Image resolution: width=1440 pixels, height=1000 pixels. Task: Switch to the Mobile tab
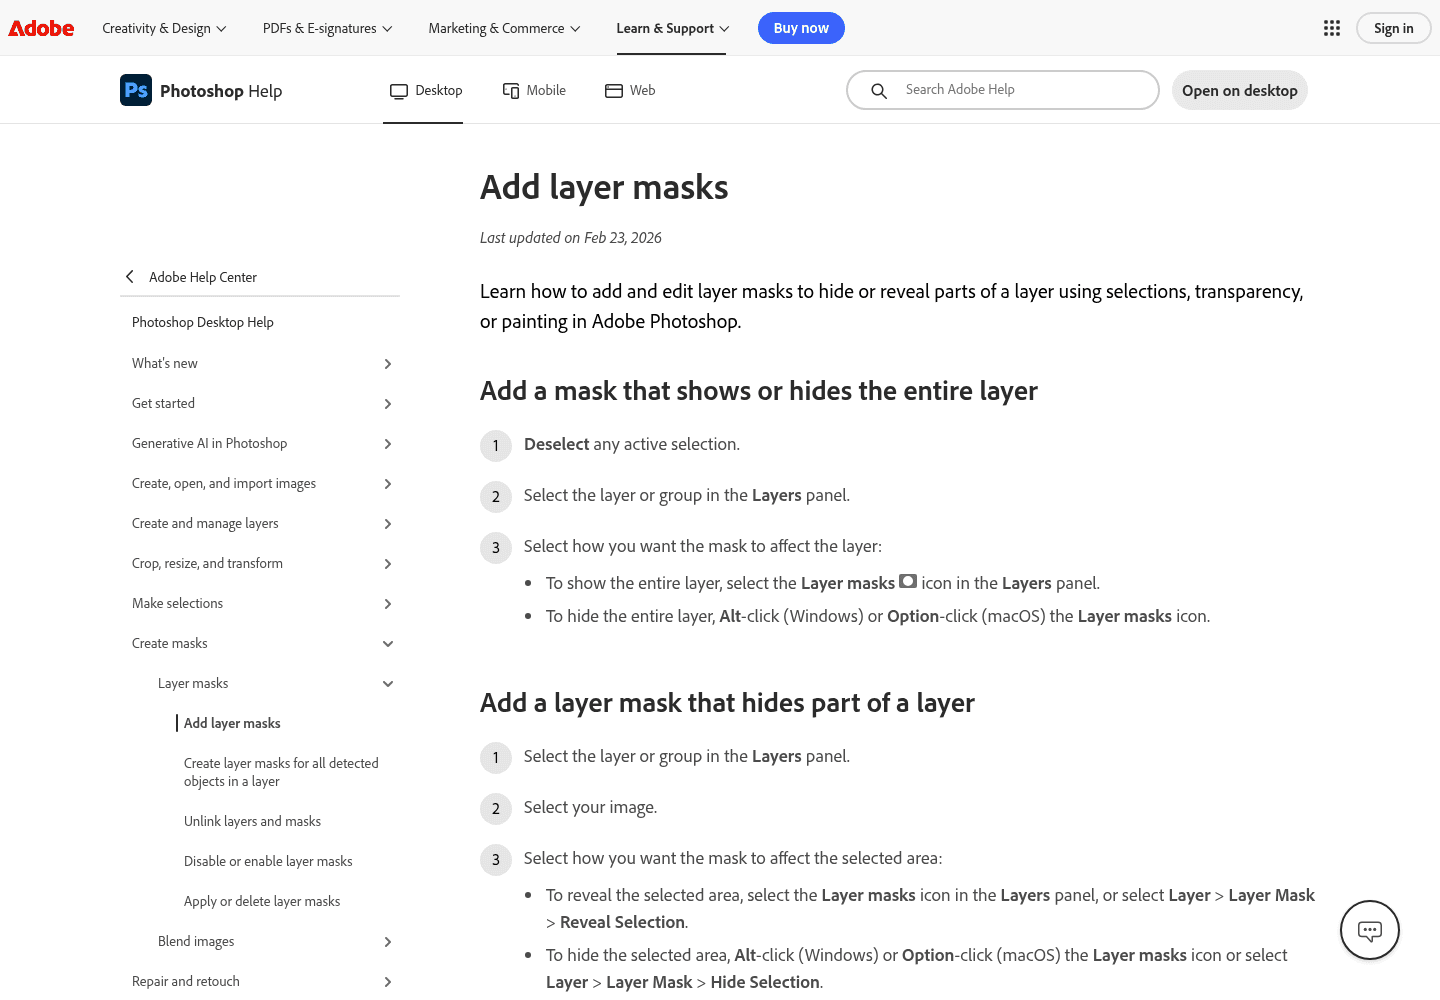pos(534,90)
